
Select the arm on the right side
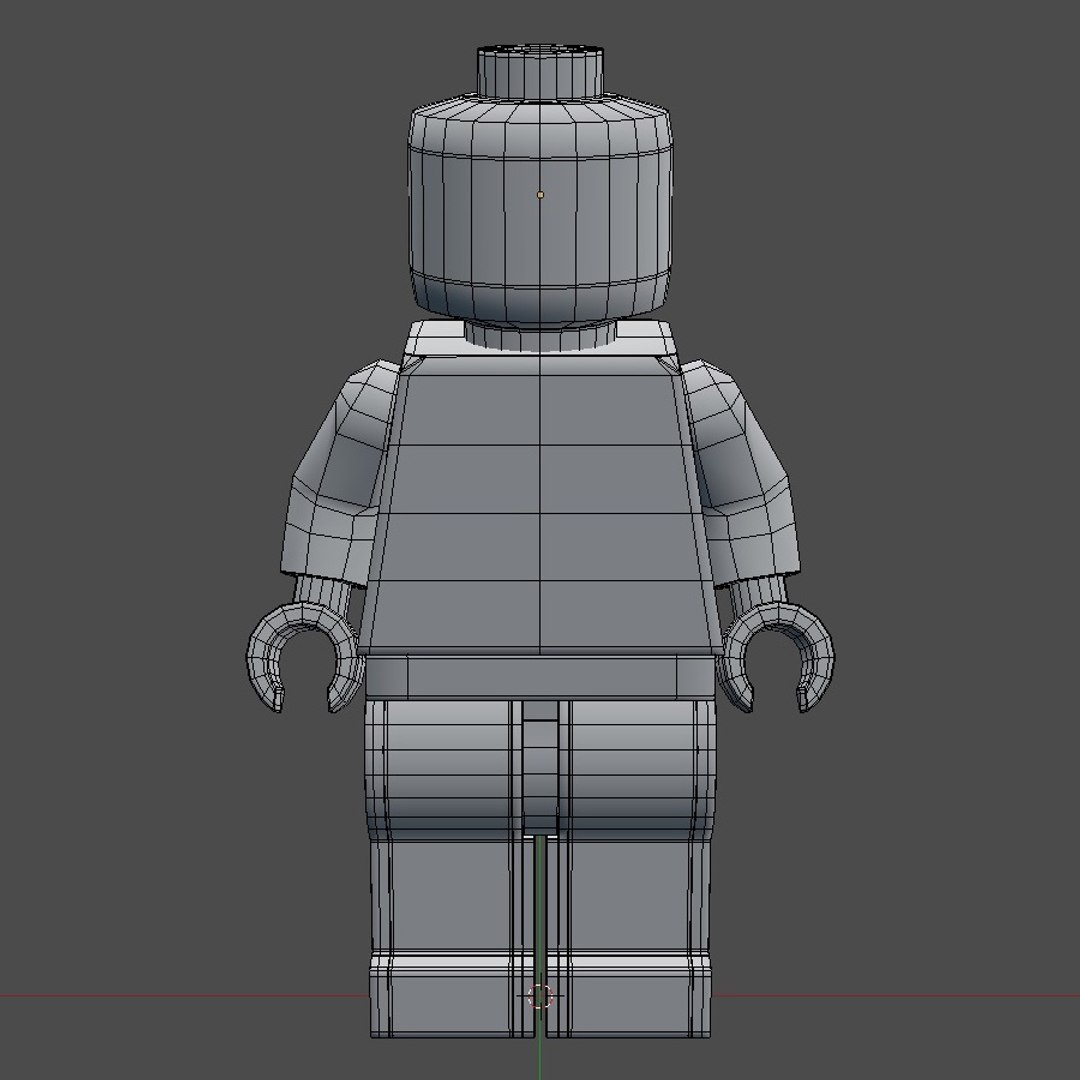[744, 475]
